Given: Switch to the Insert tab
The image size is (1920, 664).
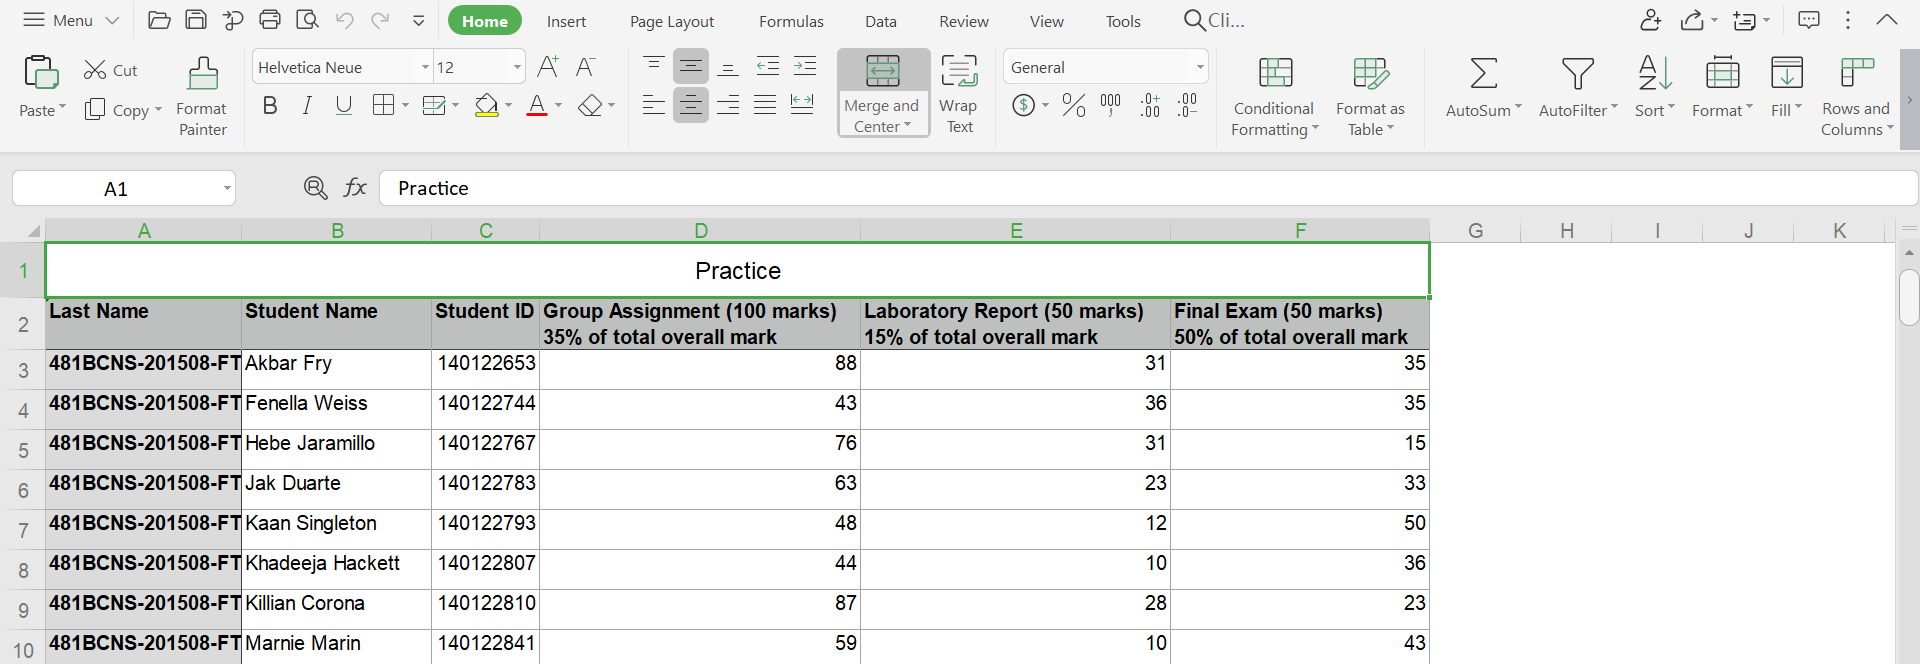Looking at the screenshot, I should (566, 21).
